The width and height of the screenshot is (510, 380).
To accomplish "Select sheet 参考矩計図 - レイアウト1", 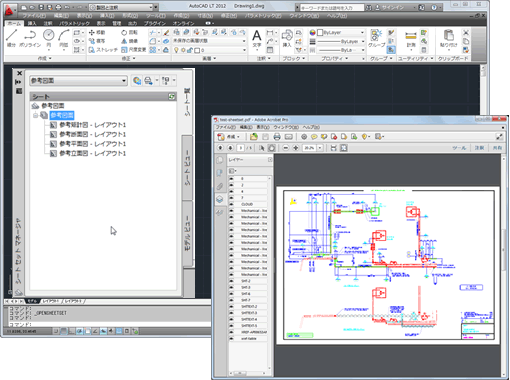I will coord(92,125).
